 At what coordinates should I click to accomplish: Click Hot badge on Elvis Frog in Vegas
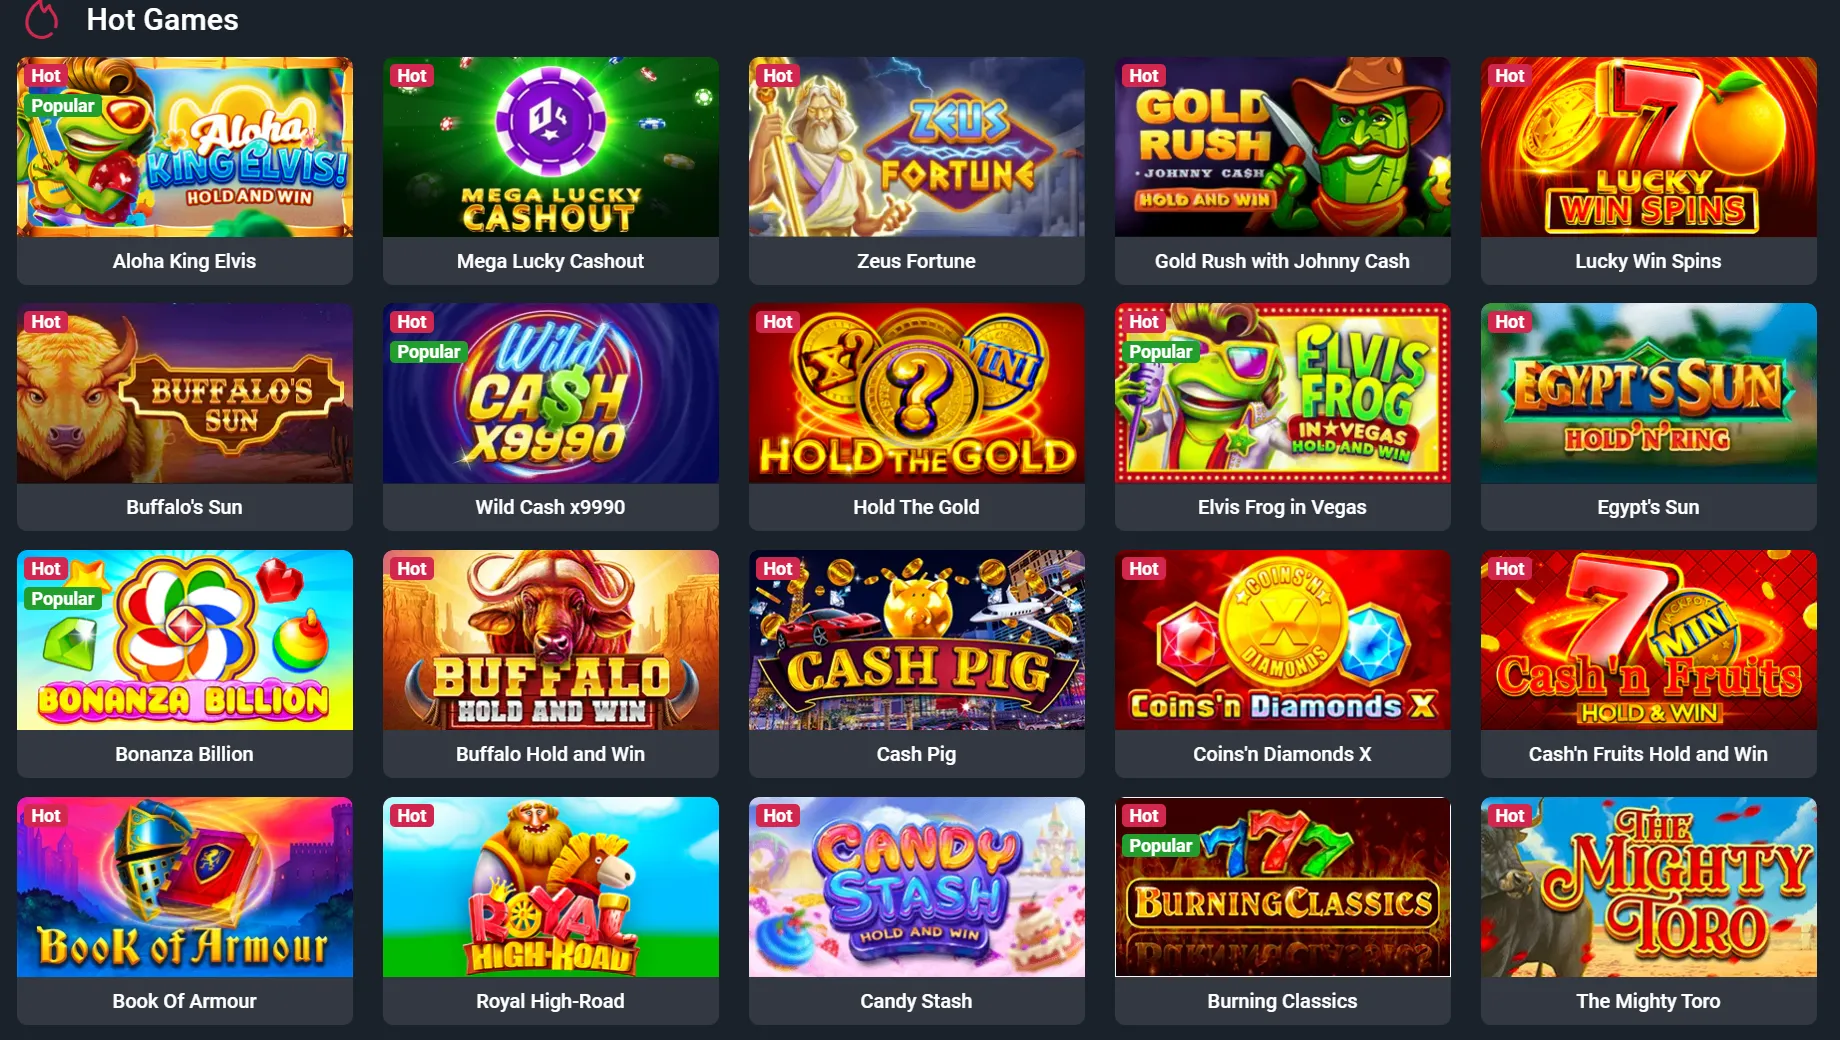(x=1144, y=322)
